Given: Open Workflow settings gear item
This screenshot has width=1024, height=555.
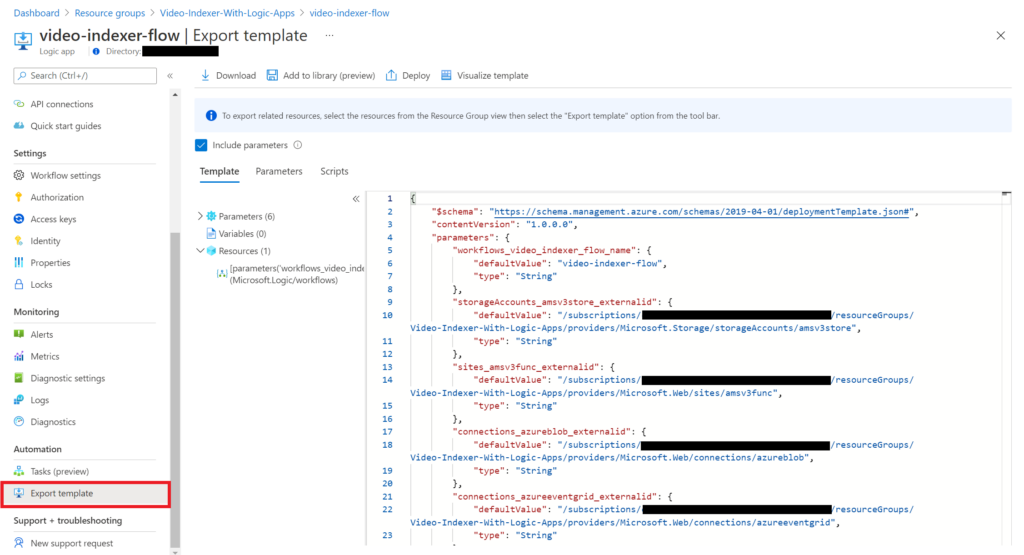Looking at the screenshot, I should pos(65,175).
